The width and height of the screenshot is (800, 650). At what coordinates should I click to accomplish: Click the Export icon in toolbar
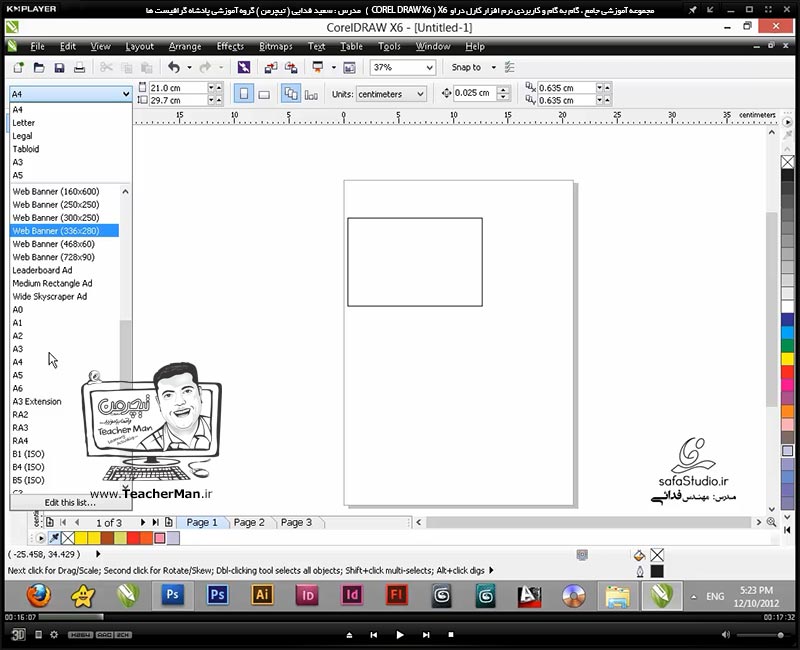(x=291, y=67)
